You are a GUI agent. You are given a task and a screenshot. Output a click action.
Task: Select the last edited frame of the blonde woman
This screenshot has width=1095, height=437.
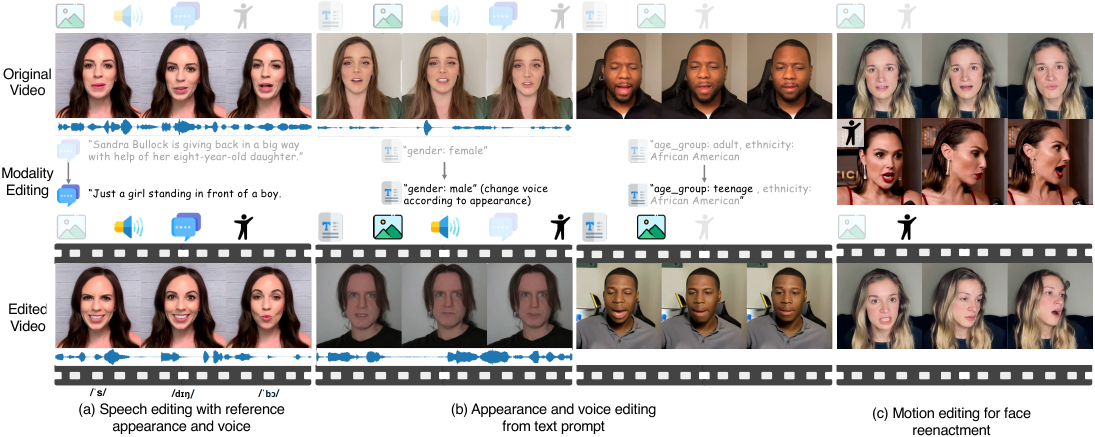point(1050,305)
